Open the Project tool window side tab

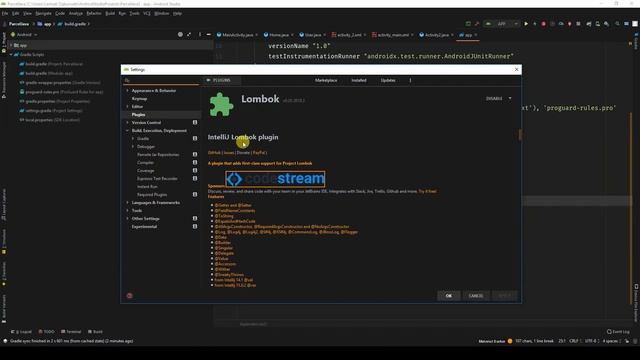4,42
